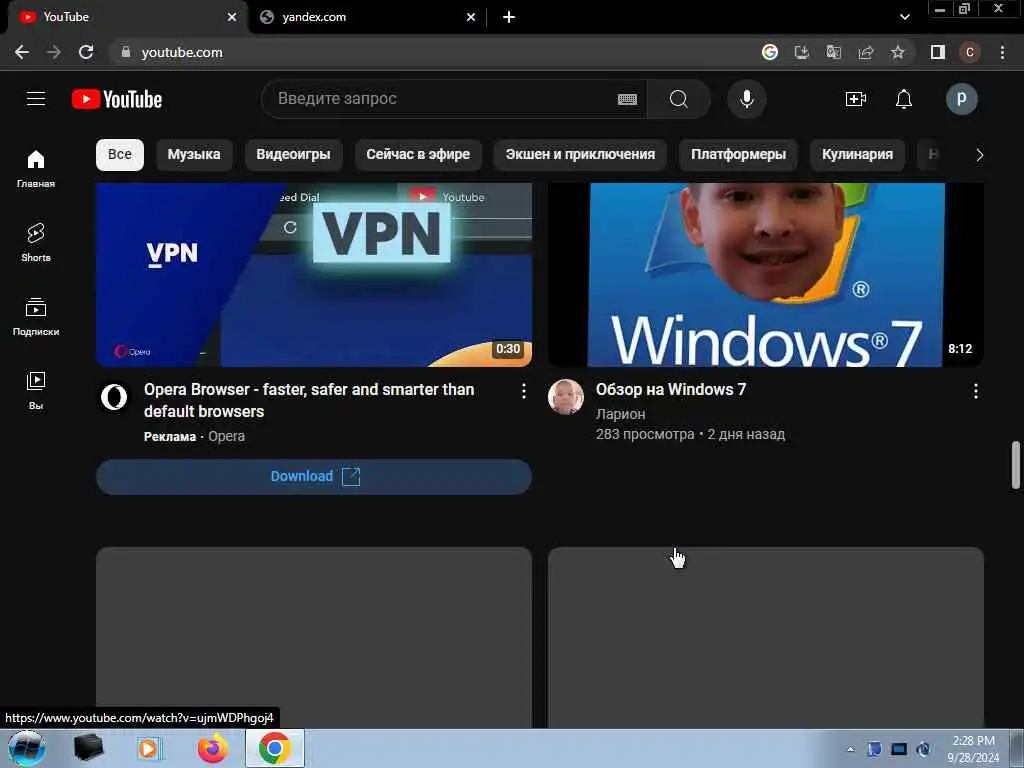Image resolution: width=1024 pixels, height=768 pixels.
Task: Click the Google account icon in address bar
Action: [x=770, y=52]
